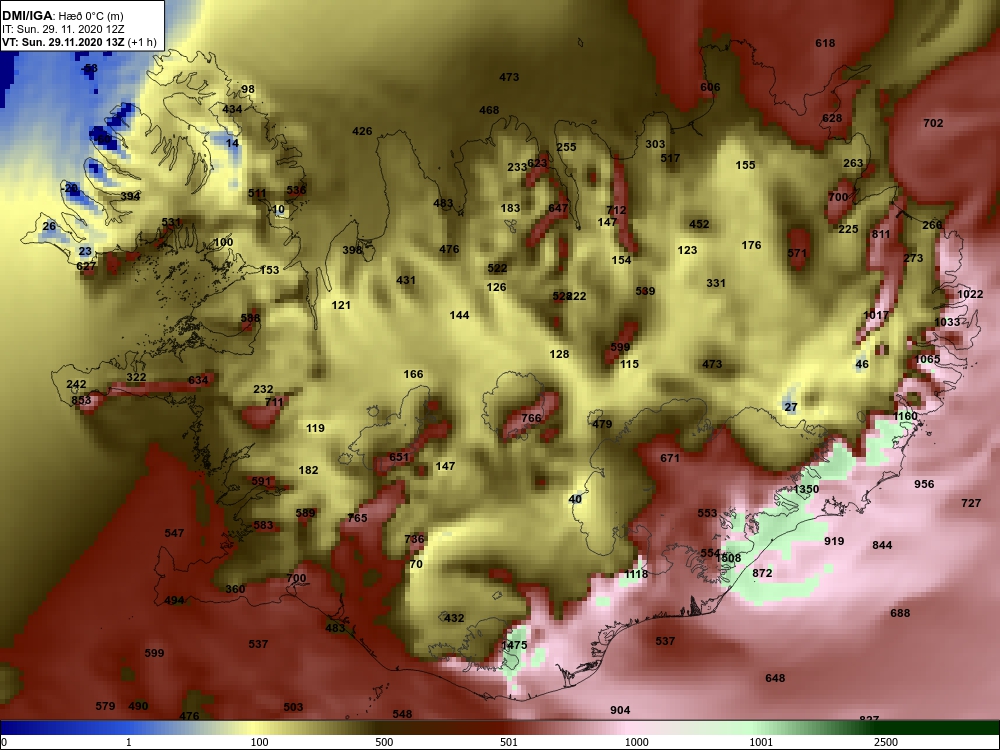Click the map value "853"

point(81,400)
